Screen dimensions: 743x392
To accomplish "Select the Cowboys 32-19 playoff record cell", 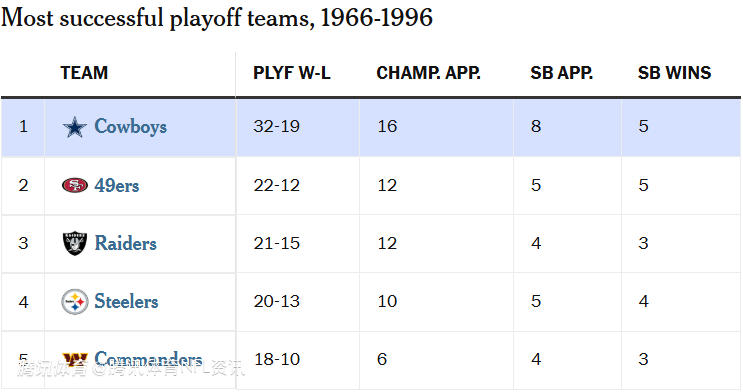I will click(x=298, y=127).
